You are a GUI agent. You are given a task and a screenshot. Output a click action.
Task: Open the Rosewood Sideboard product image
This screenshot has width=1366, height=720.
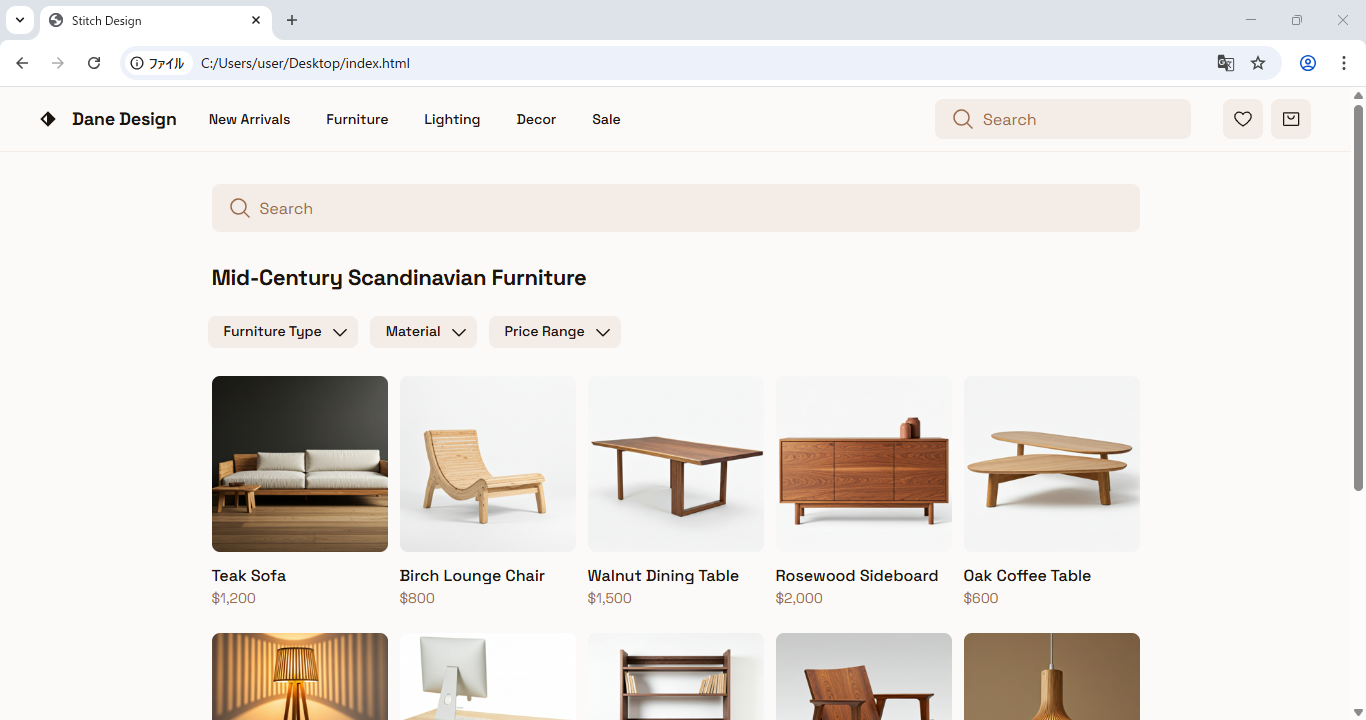pos(864,464)
